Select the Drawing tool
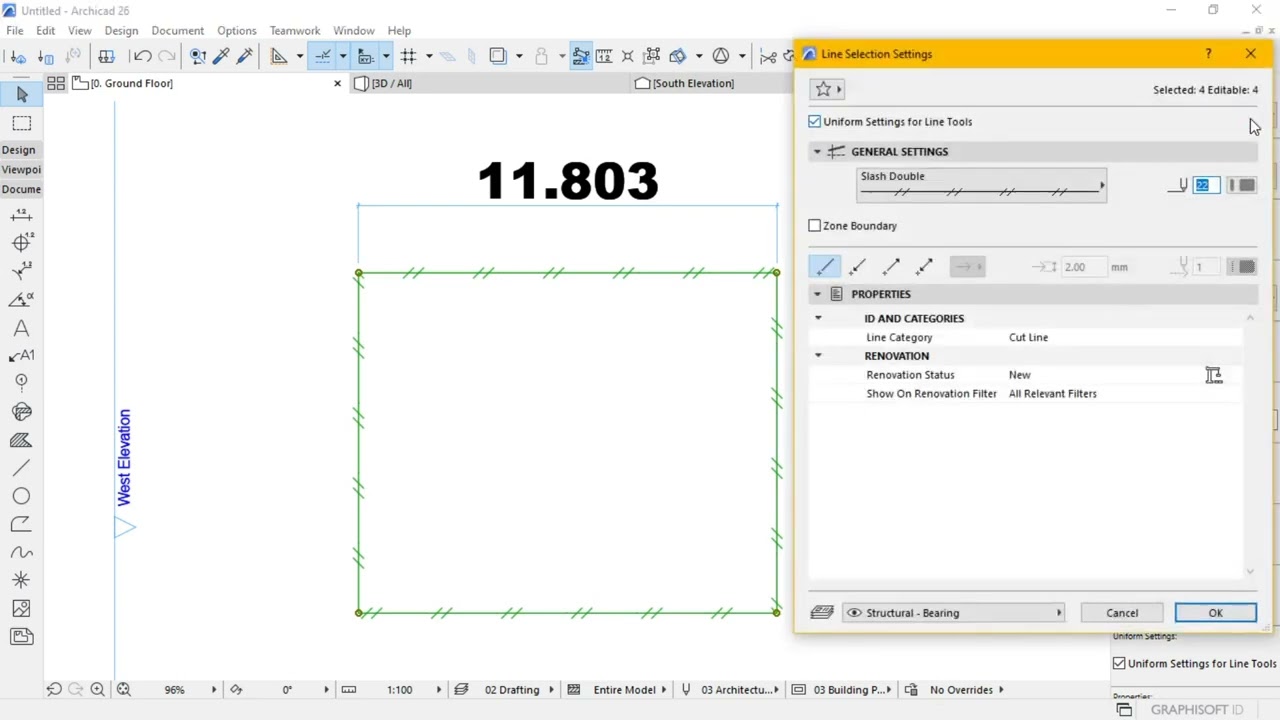The width and height of the screenshot is (1280, 720). click(21, 636)
